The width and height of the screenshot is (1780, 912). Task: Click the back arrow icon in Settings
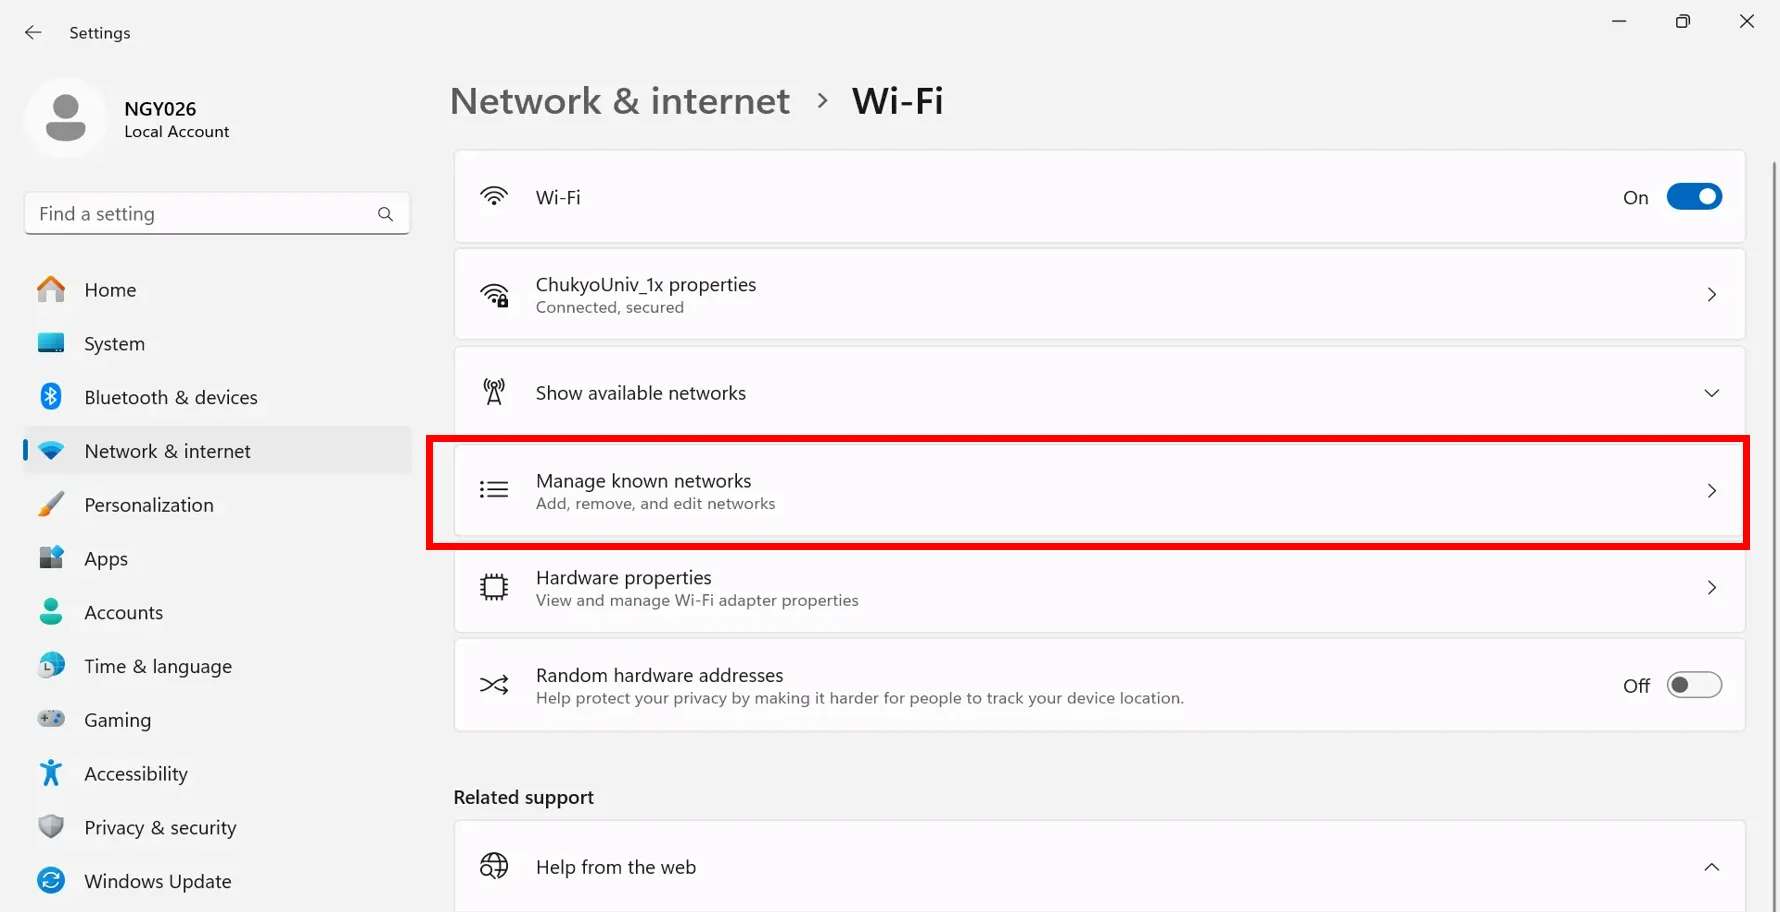[33, 33]
